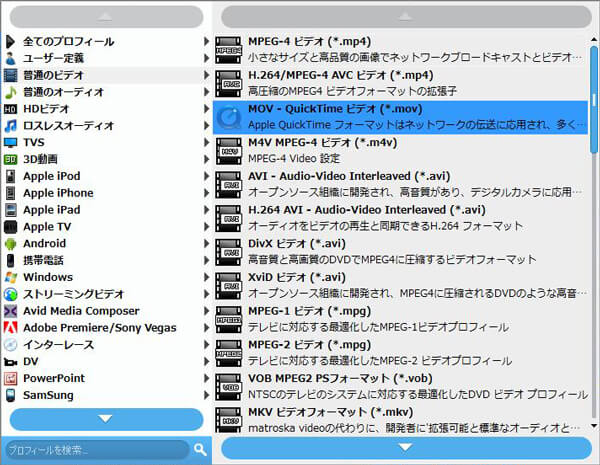Click the search magnifier icon
The width and height of the screenshot is (600, 465).
200,449
